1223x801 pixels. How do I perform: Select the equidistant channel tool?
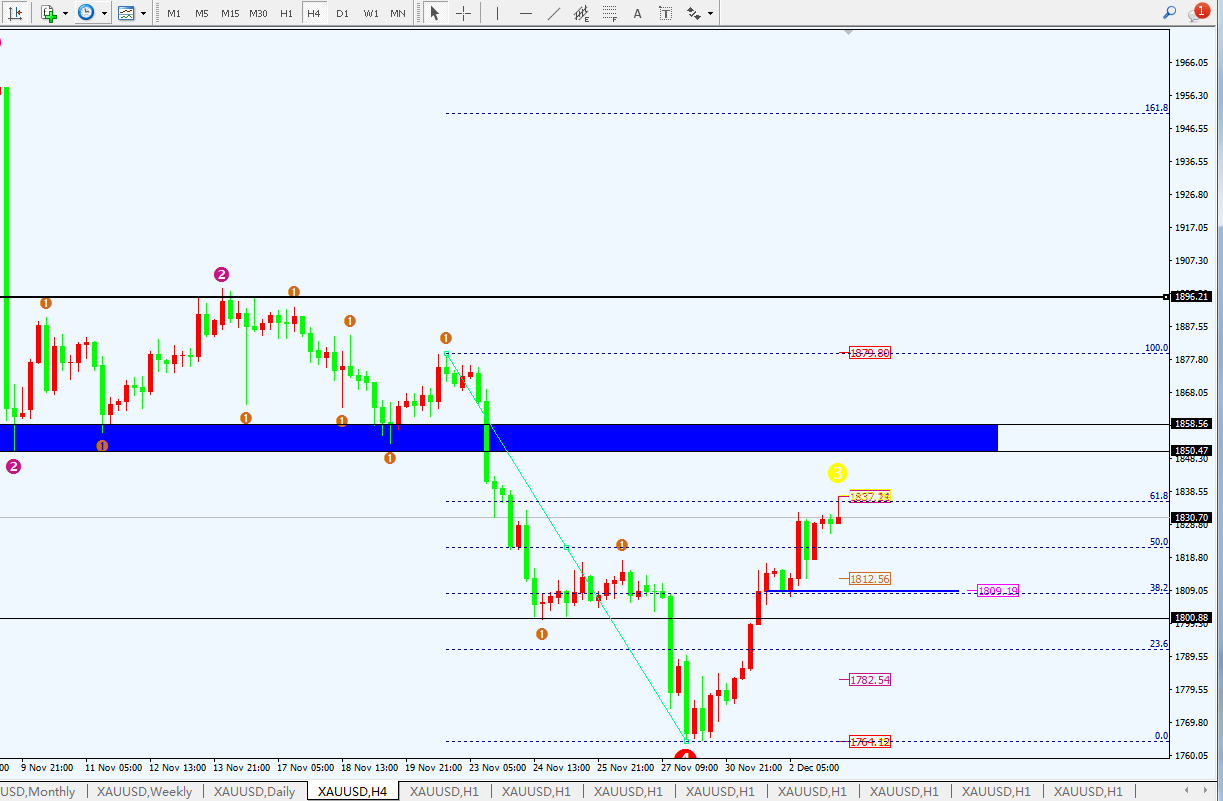(582, 13)
